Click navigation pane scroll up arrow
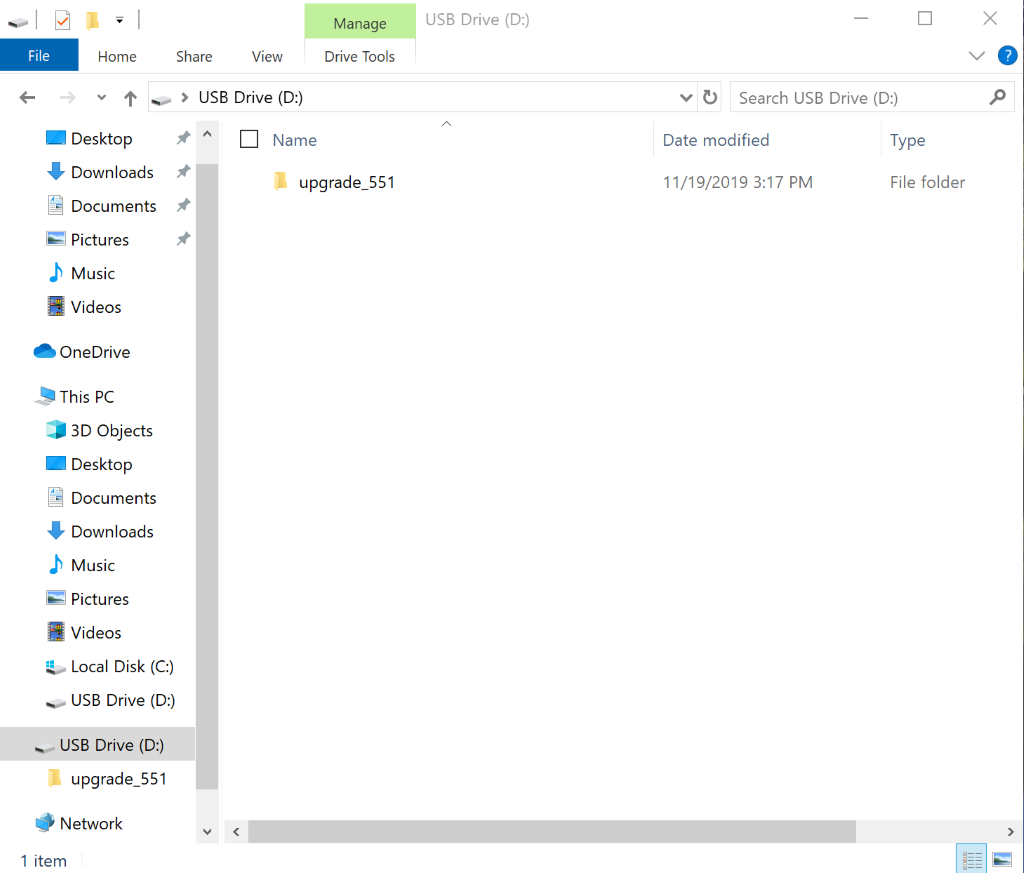Image resolution: width=1024 pixels, height=873 pixels. [207, 134]
